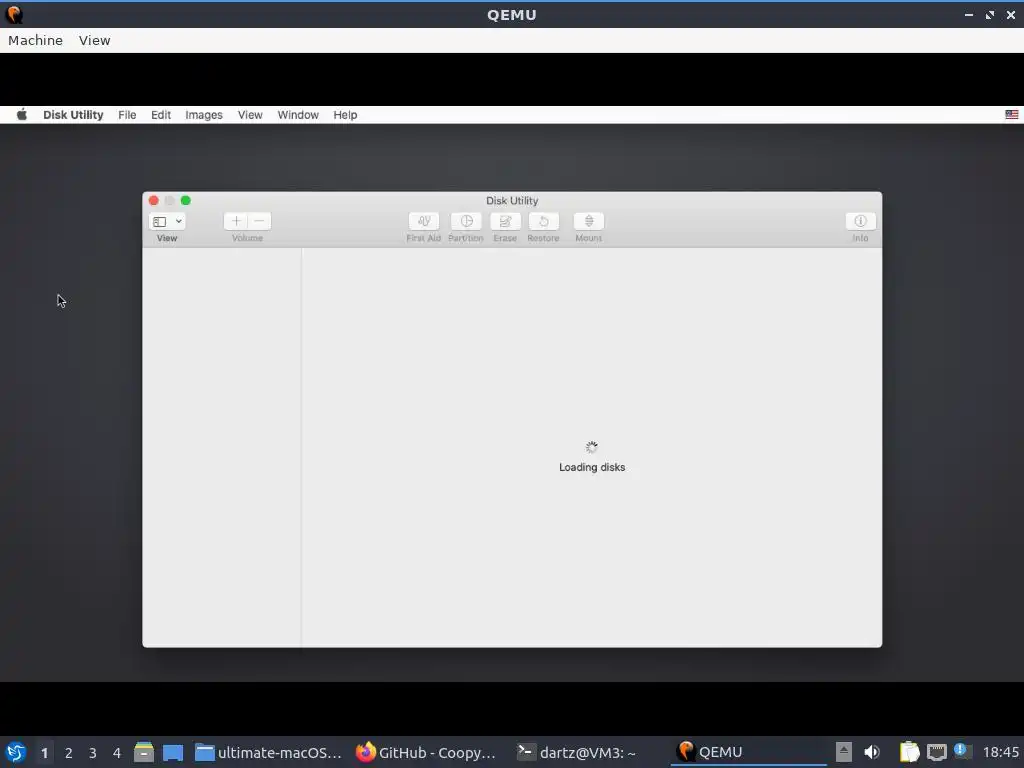Switch to the GitHub Firefox window
This screenshot has width=1024, height=768.
[x=426, y=752]
